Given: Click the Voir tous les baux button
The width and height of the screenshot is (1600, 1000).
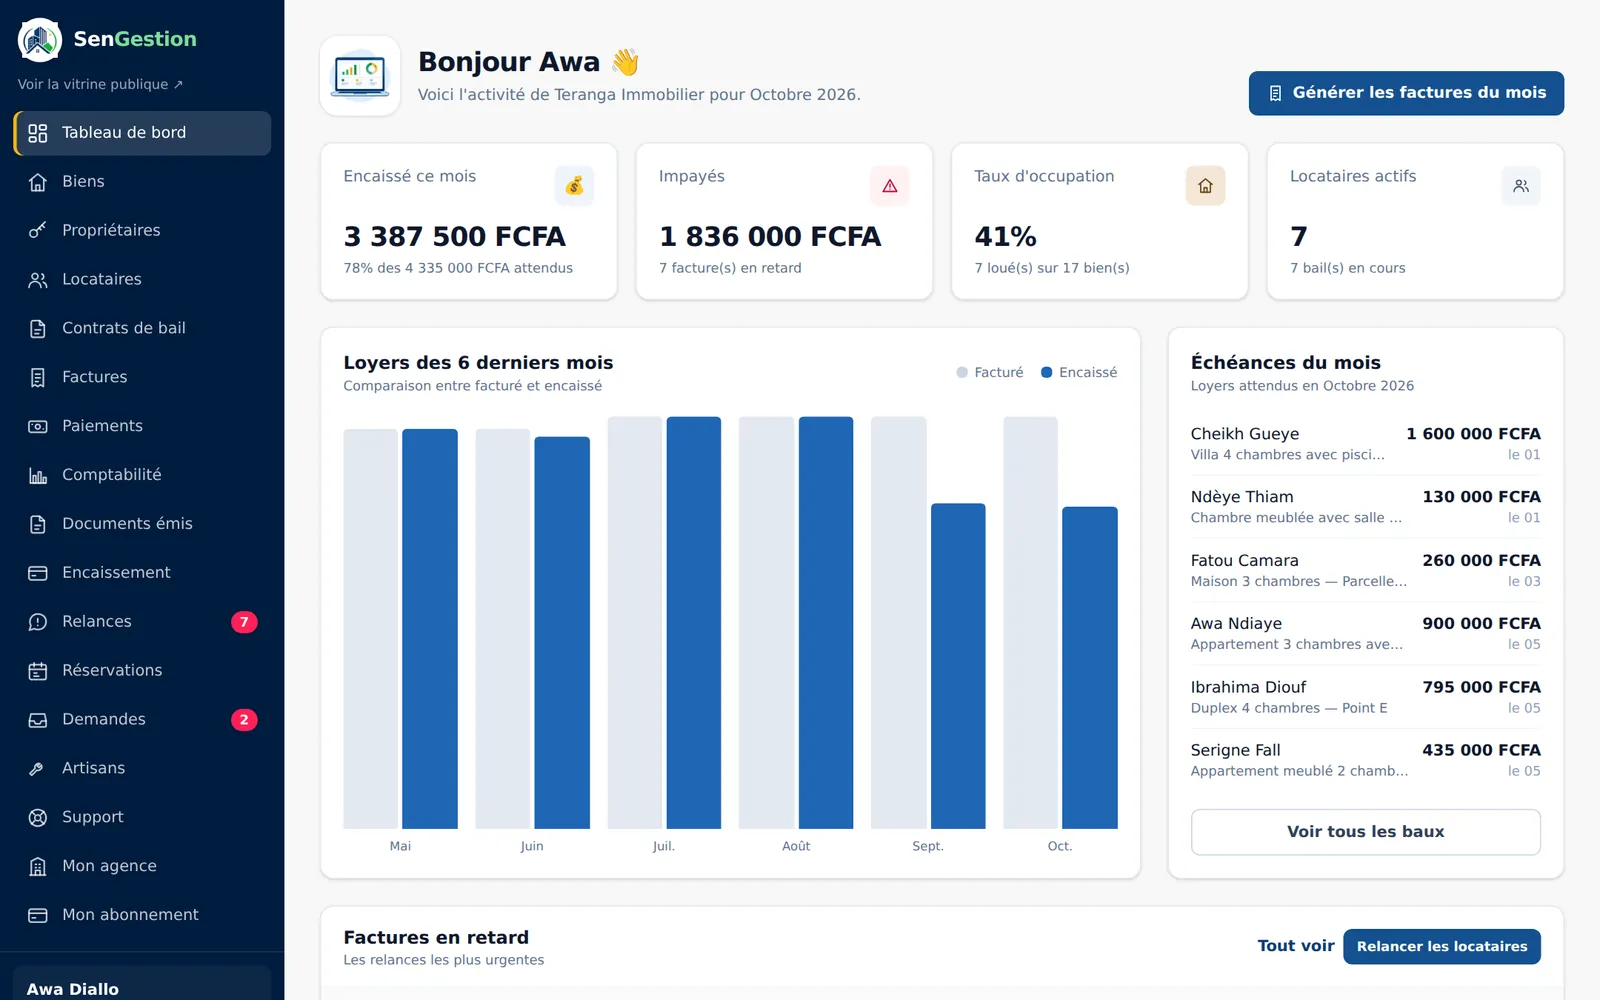Looking at the screenshot, I should point(1366,832).
